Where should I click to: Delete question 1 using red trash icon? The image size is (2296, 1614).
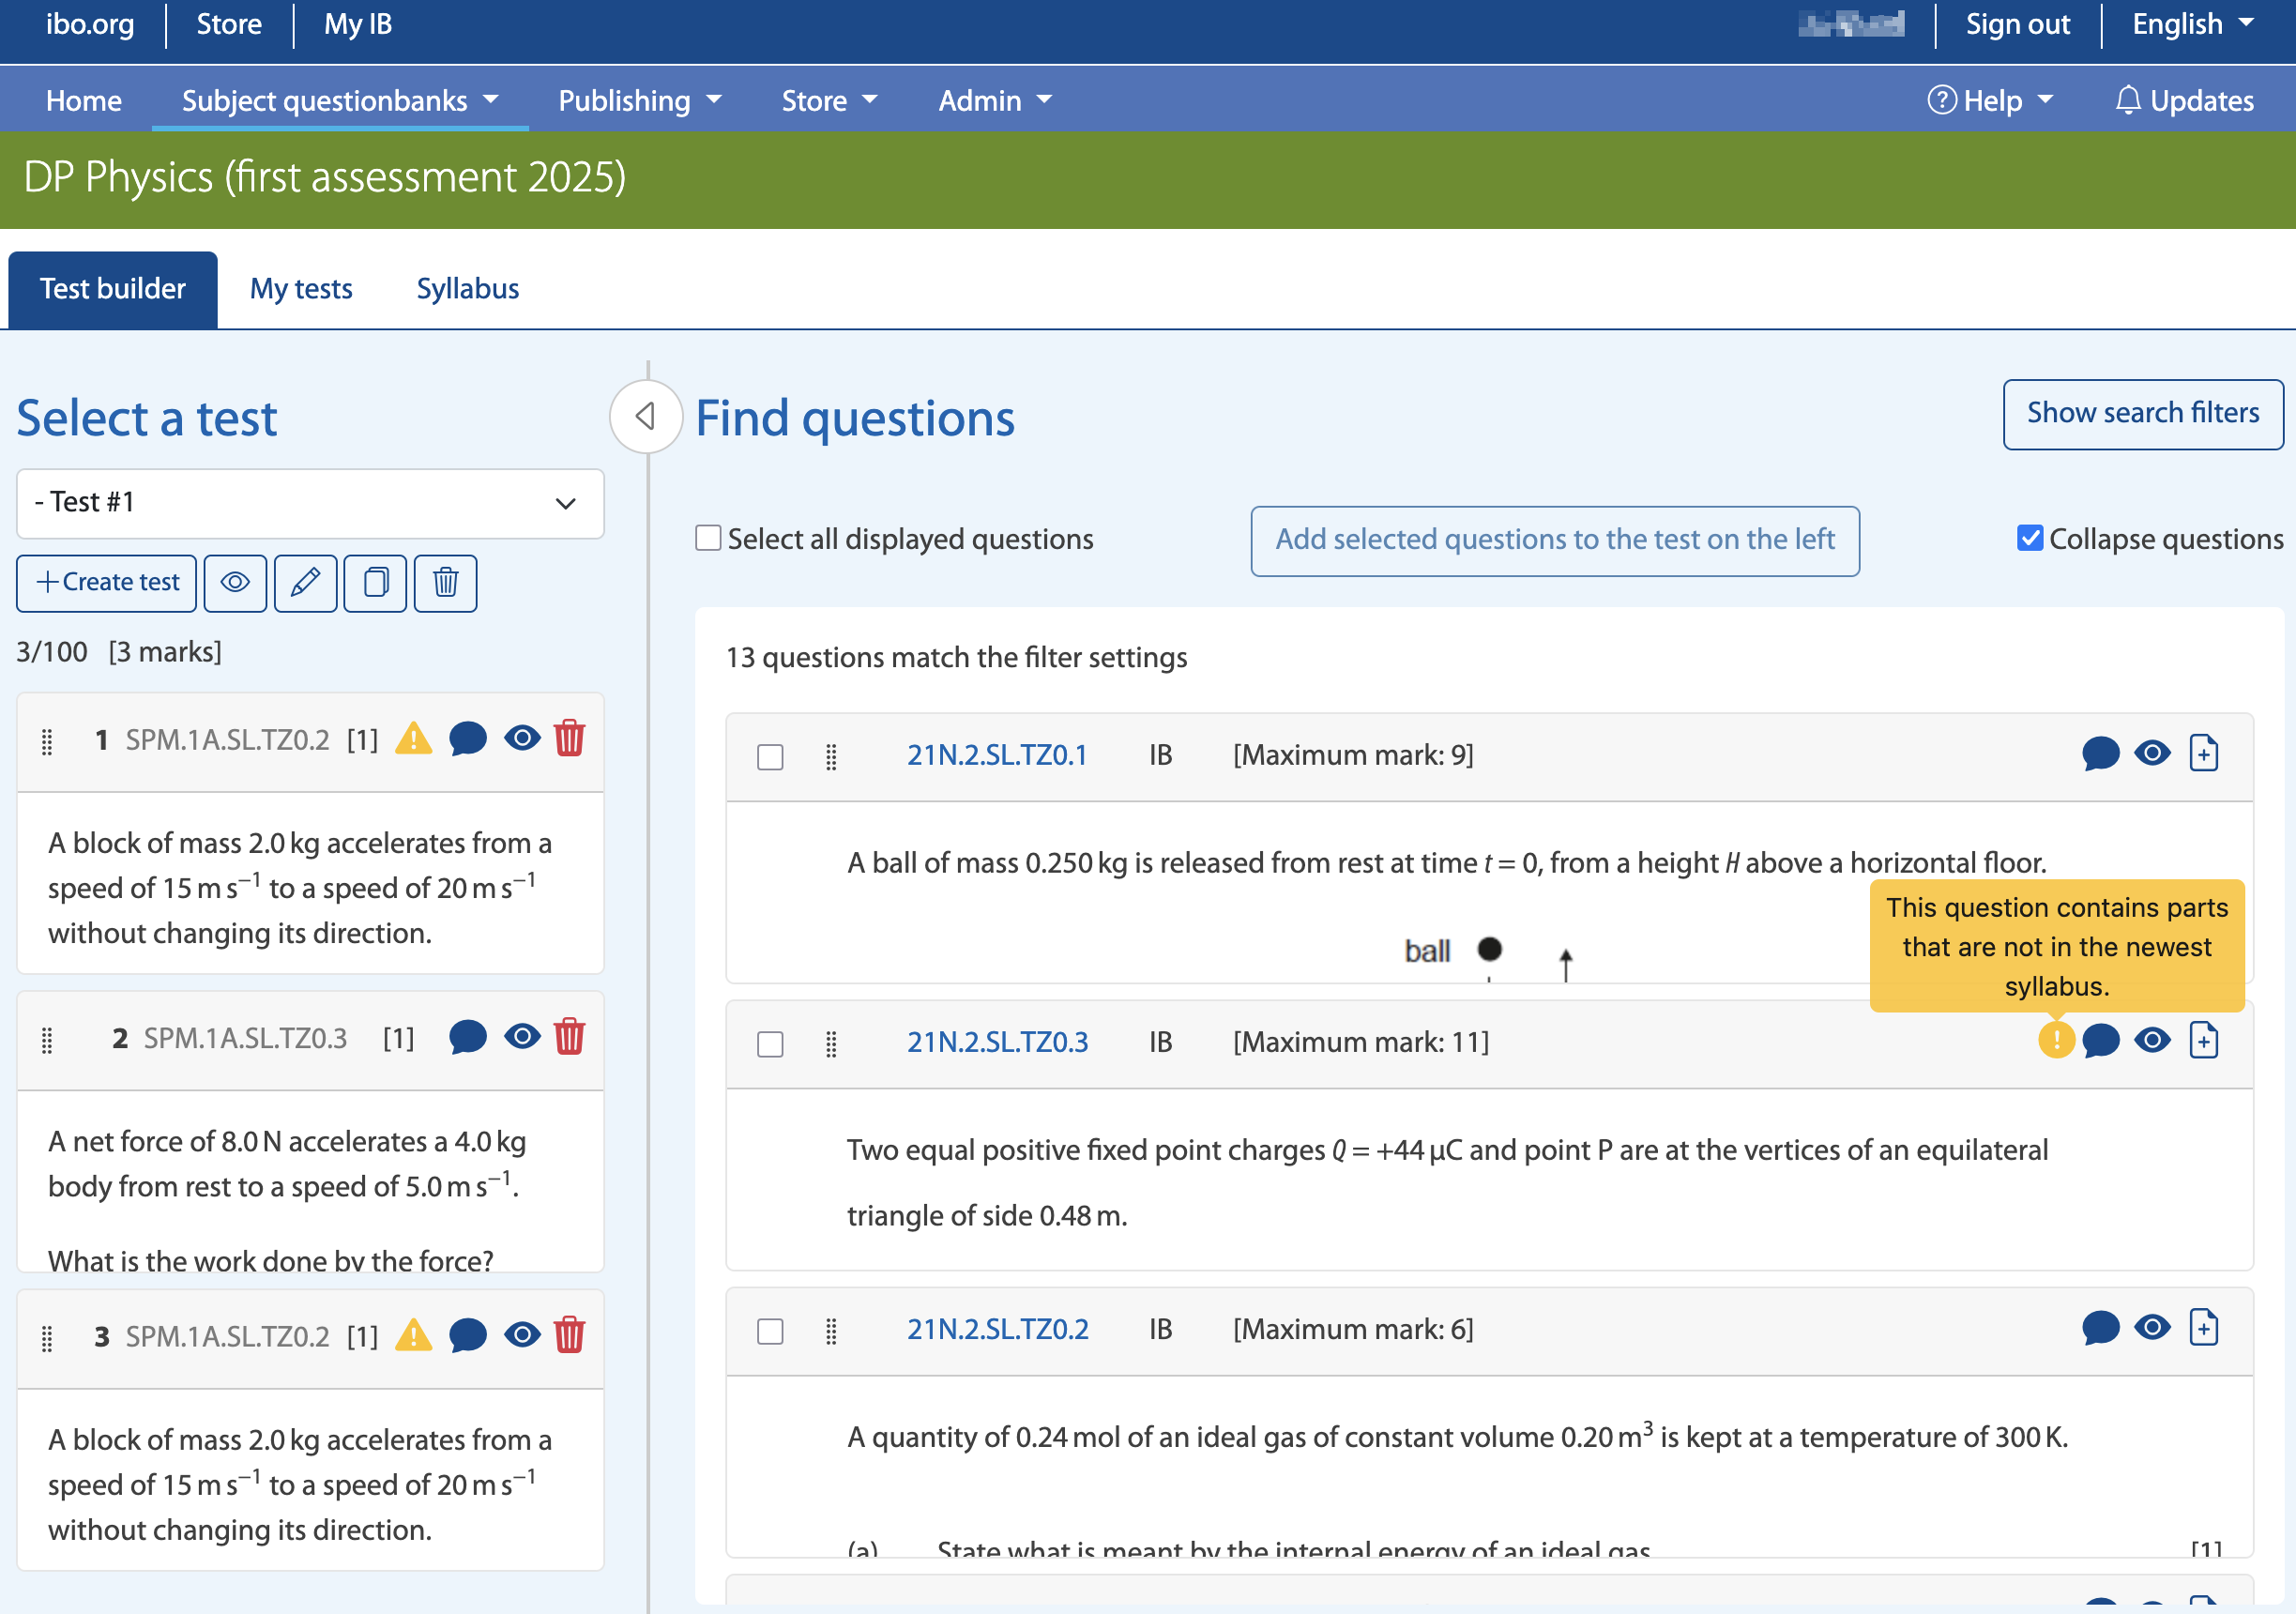(x=569, y=739)
